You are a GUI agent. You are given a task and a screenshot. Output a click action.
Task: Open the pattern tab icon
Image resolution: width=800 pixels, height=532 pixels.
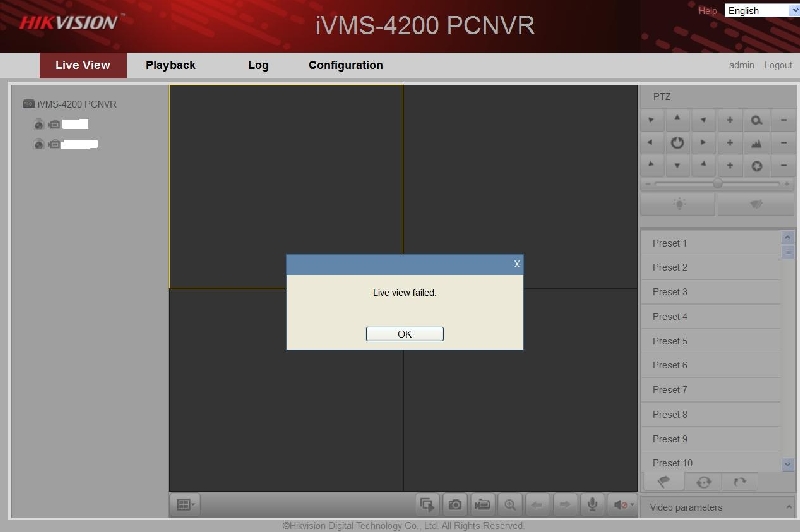pyautogui.click(x=739, y=482)
